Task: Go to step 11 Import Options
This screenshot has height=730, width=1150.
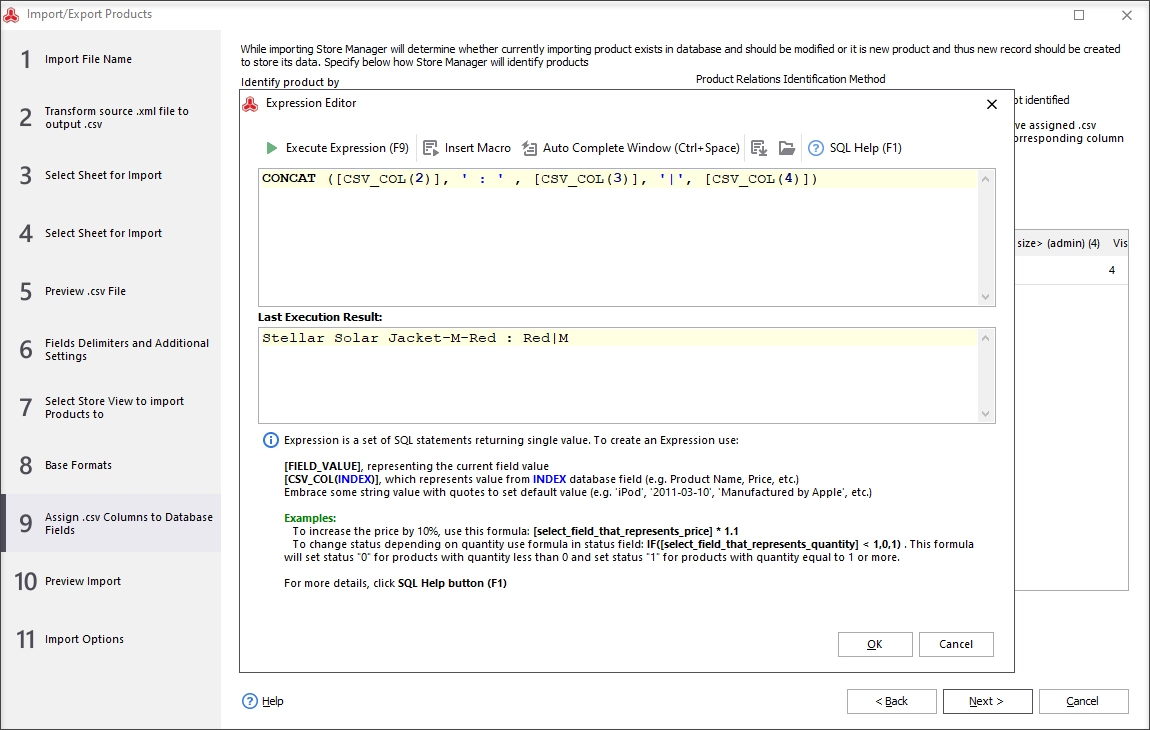Action: point(110,639)
